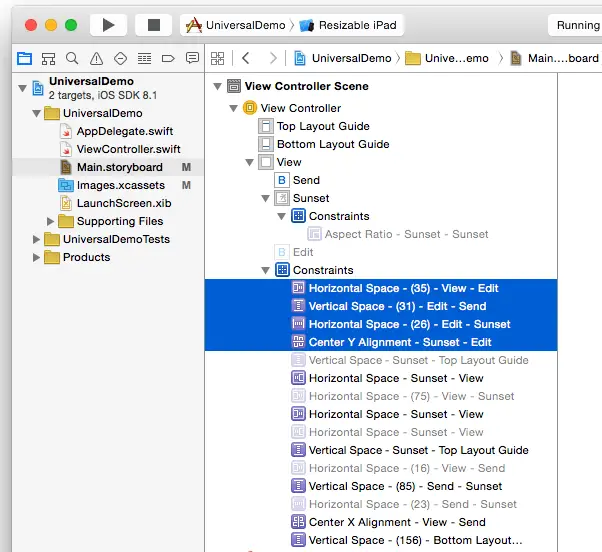
Task: Open Images.xcassets in the file list
Action: [120, 185]
